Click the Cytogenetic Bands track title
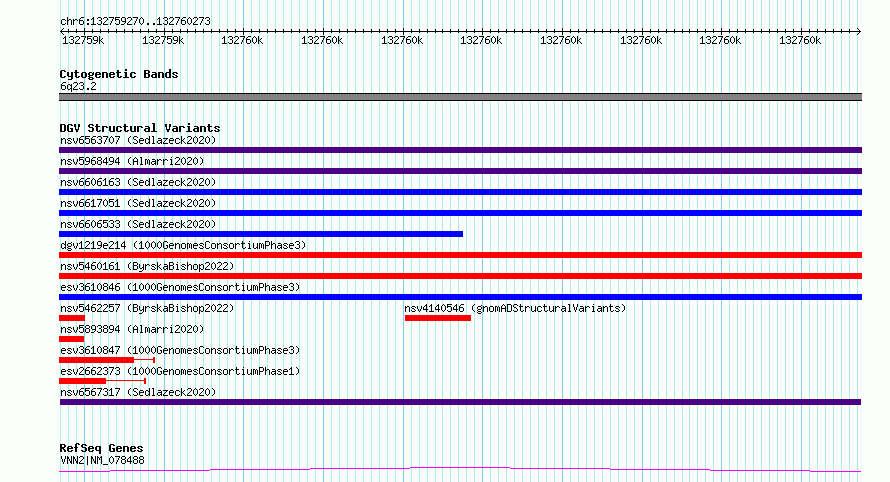 click(119, 74)
